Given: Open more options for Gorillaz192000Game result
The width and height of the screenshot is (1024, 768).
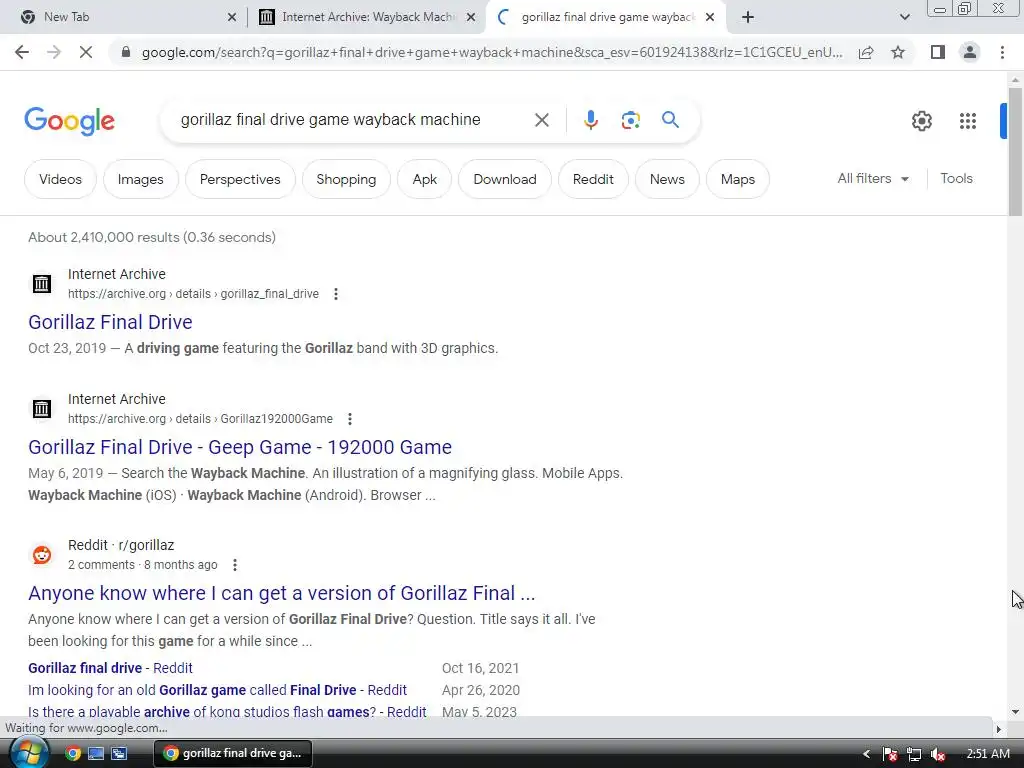Looking at the screenshot, I should click(x=350, y=419).
